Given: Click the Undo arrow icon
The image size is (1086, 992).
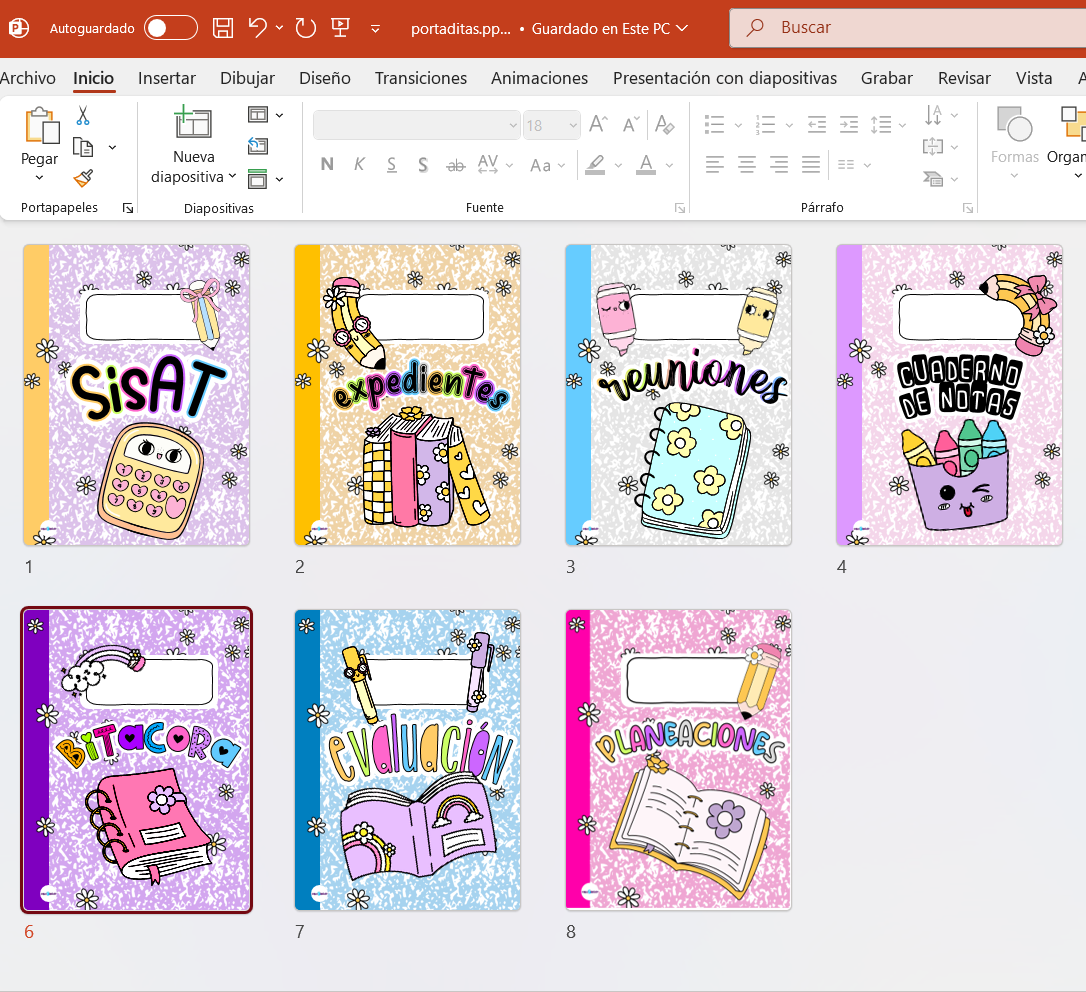Looking at the screenshot, I should coord(258,28).
